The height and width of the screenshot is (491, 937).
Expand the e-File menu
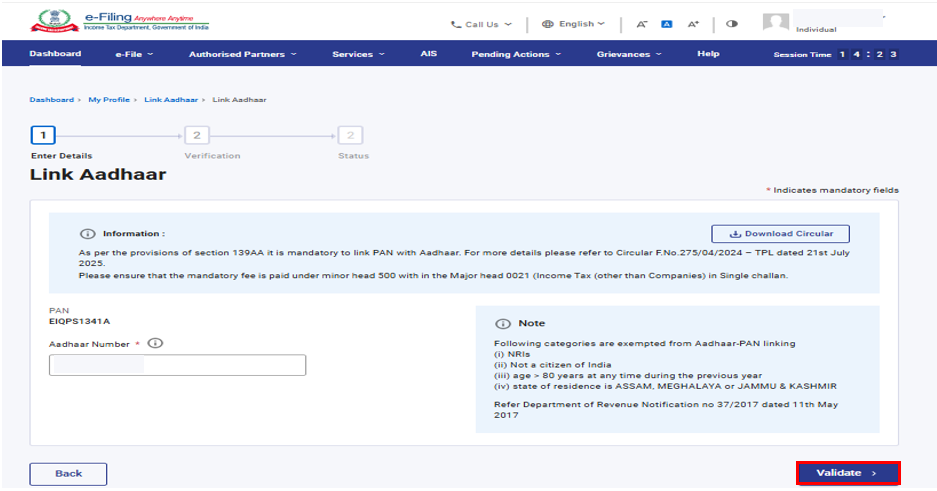click(134, 54)
